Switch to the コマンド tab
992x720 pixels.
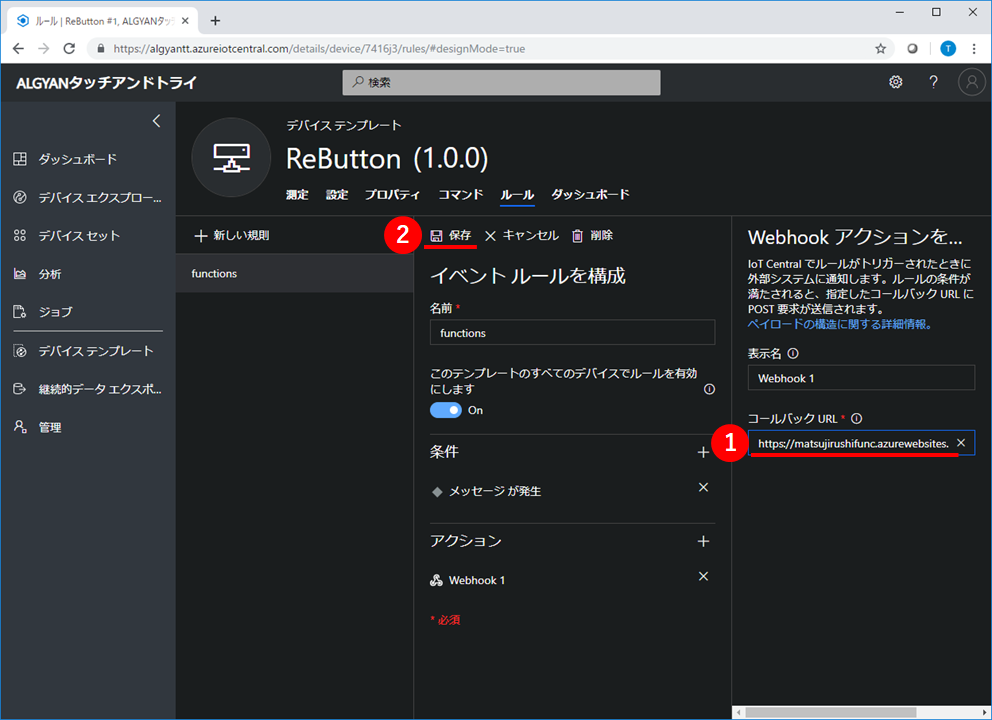[x=461, y=195]
